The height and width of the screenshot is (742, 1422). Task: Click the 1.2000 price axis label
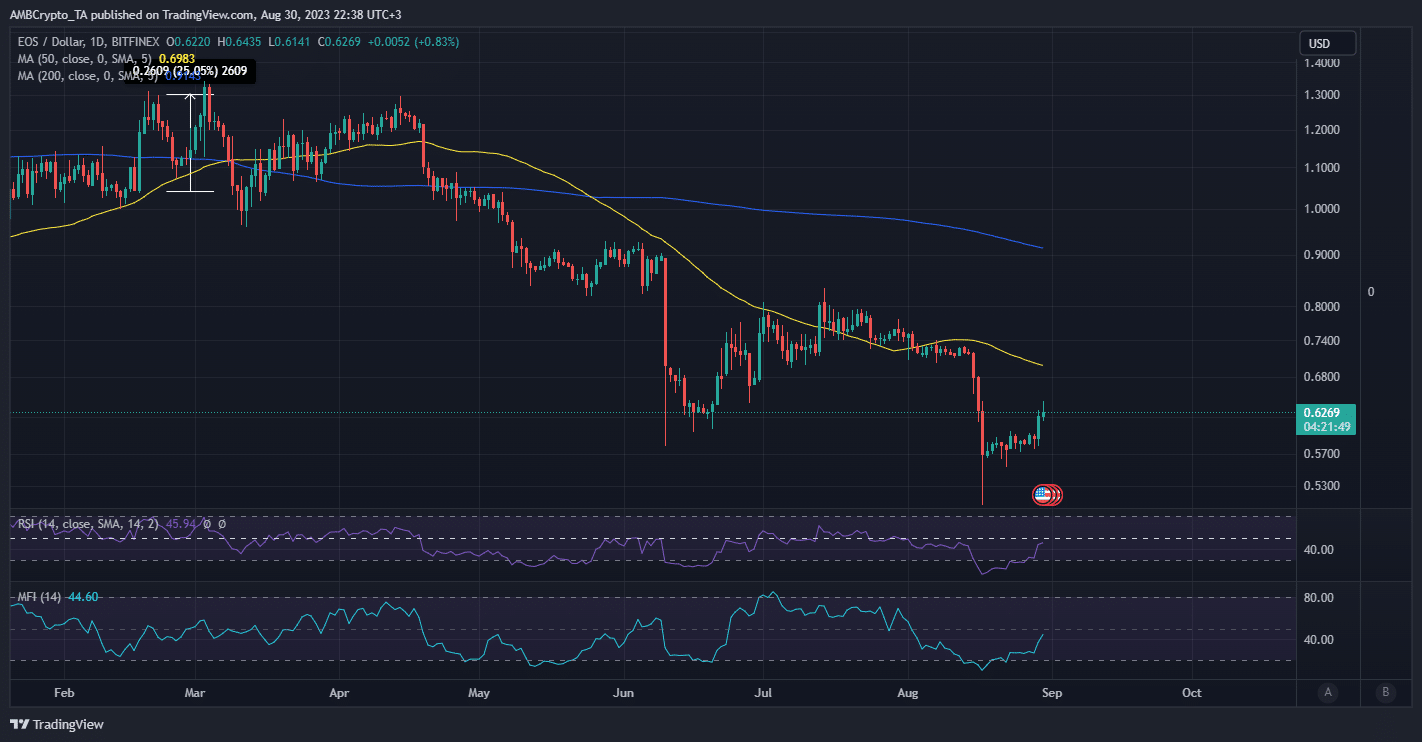(1323, 130)
